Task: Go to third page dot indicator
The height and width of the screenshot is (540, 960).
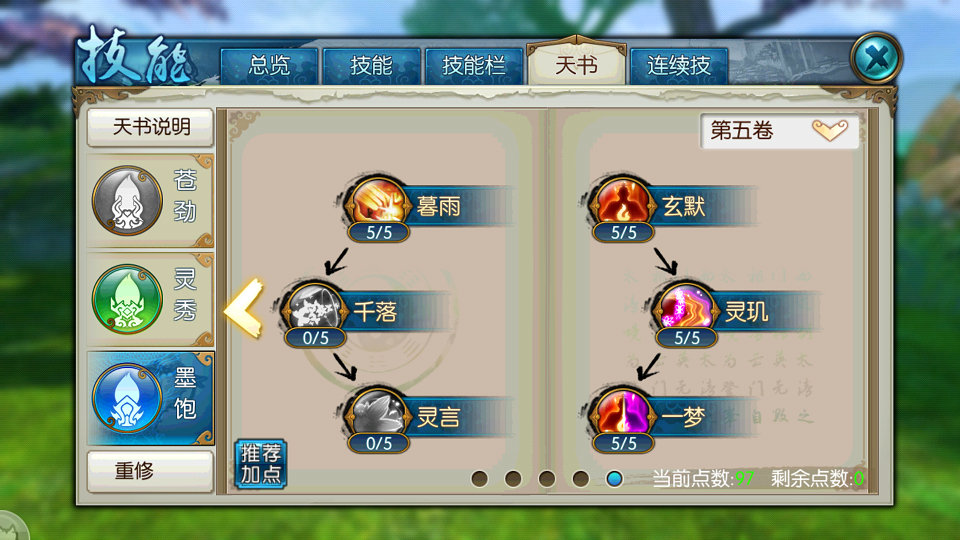Action: tap(547, 479)
